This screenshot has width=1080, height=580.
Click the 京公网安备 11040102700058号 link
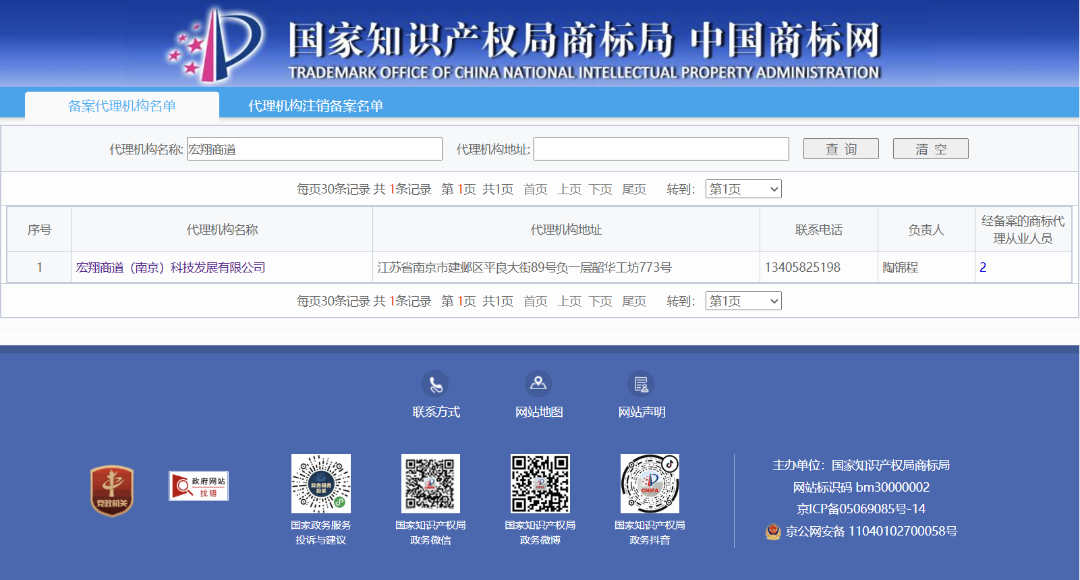tap(871, 531)
